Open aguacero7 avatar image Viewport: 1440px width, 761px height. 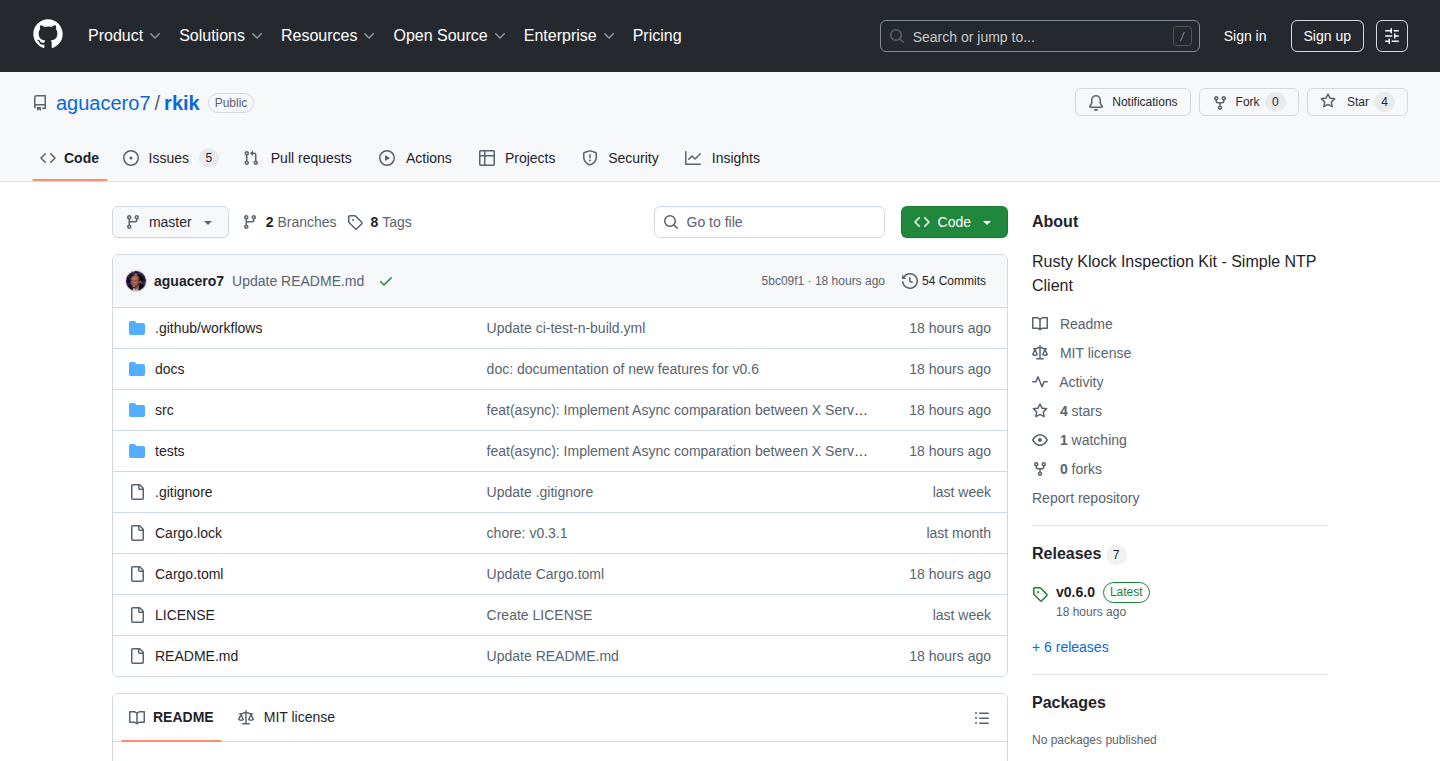136,281
